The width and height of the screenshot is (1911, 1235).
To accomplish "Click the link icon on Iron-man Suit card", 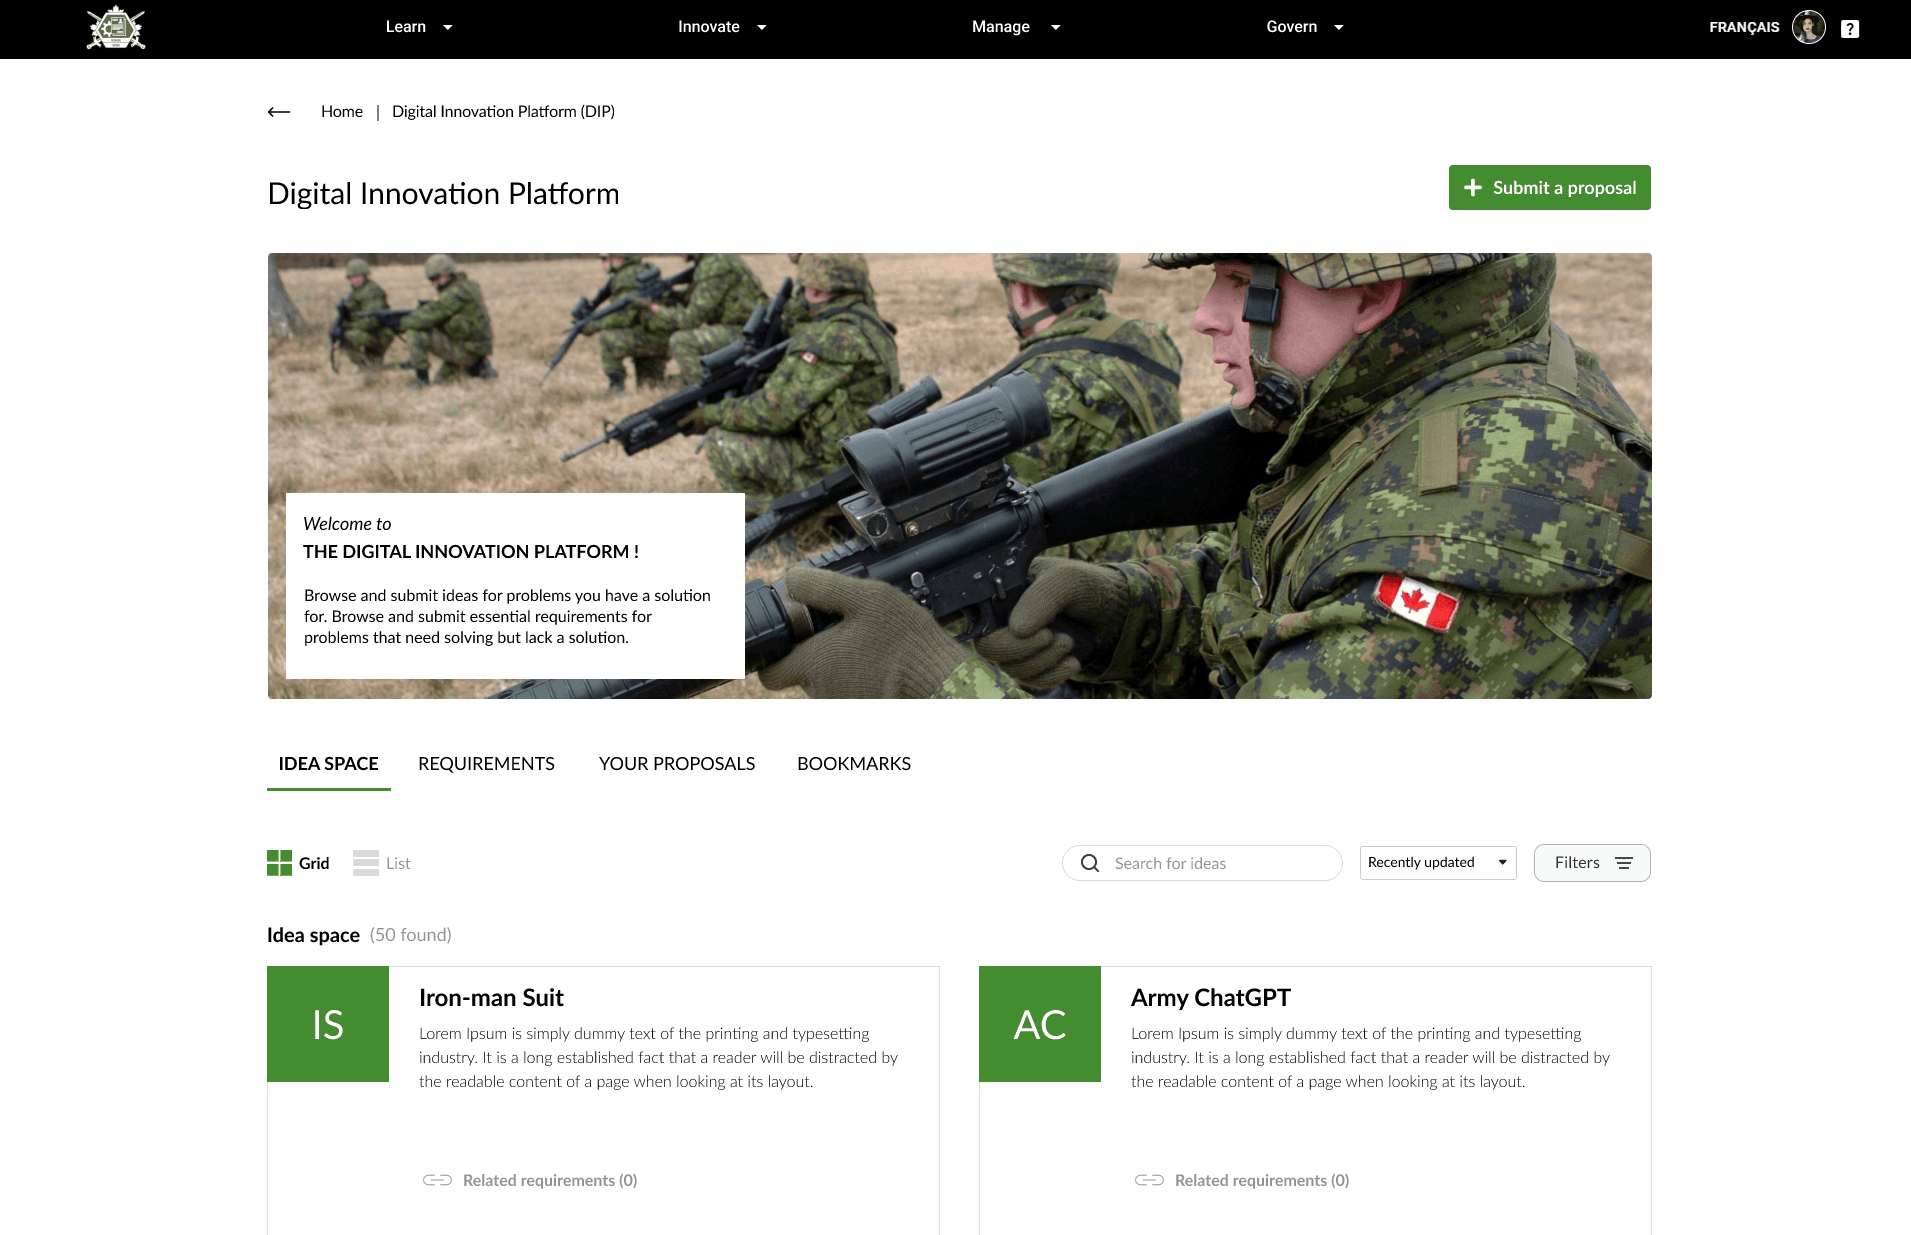I will [437, 1180].
